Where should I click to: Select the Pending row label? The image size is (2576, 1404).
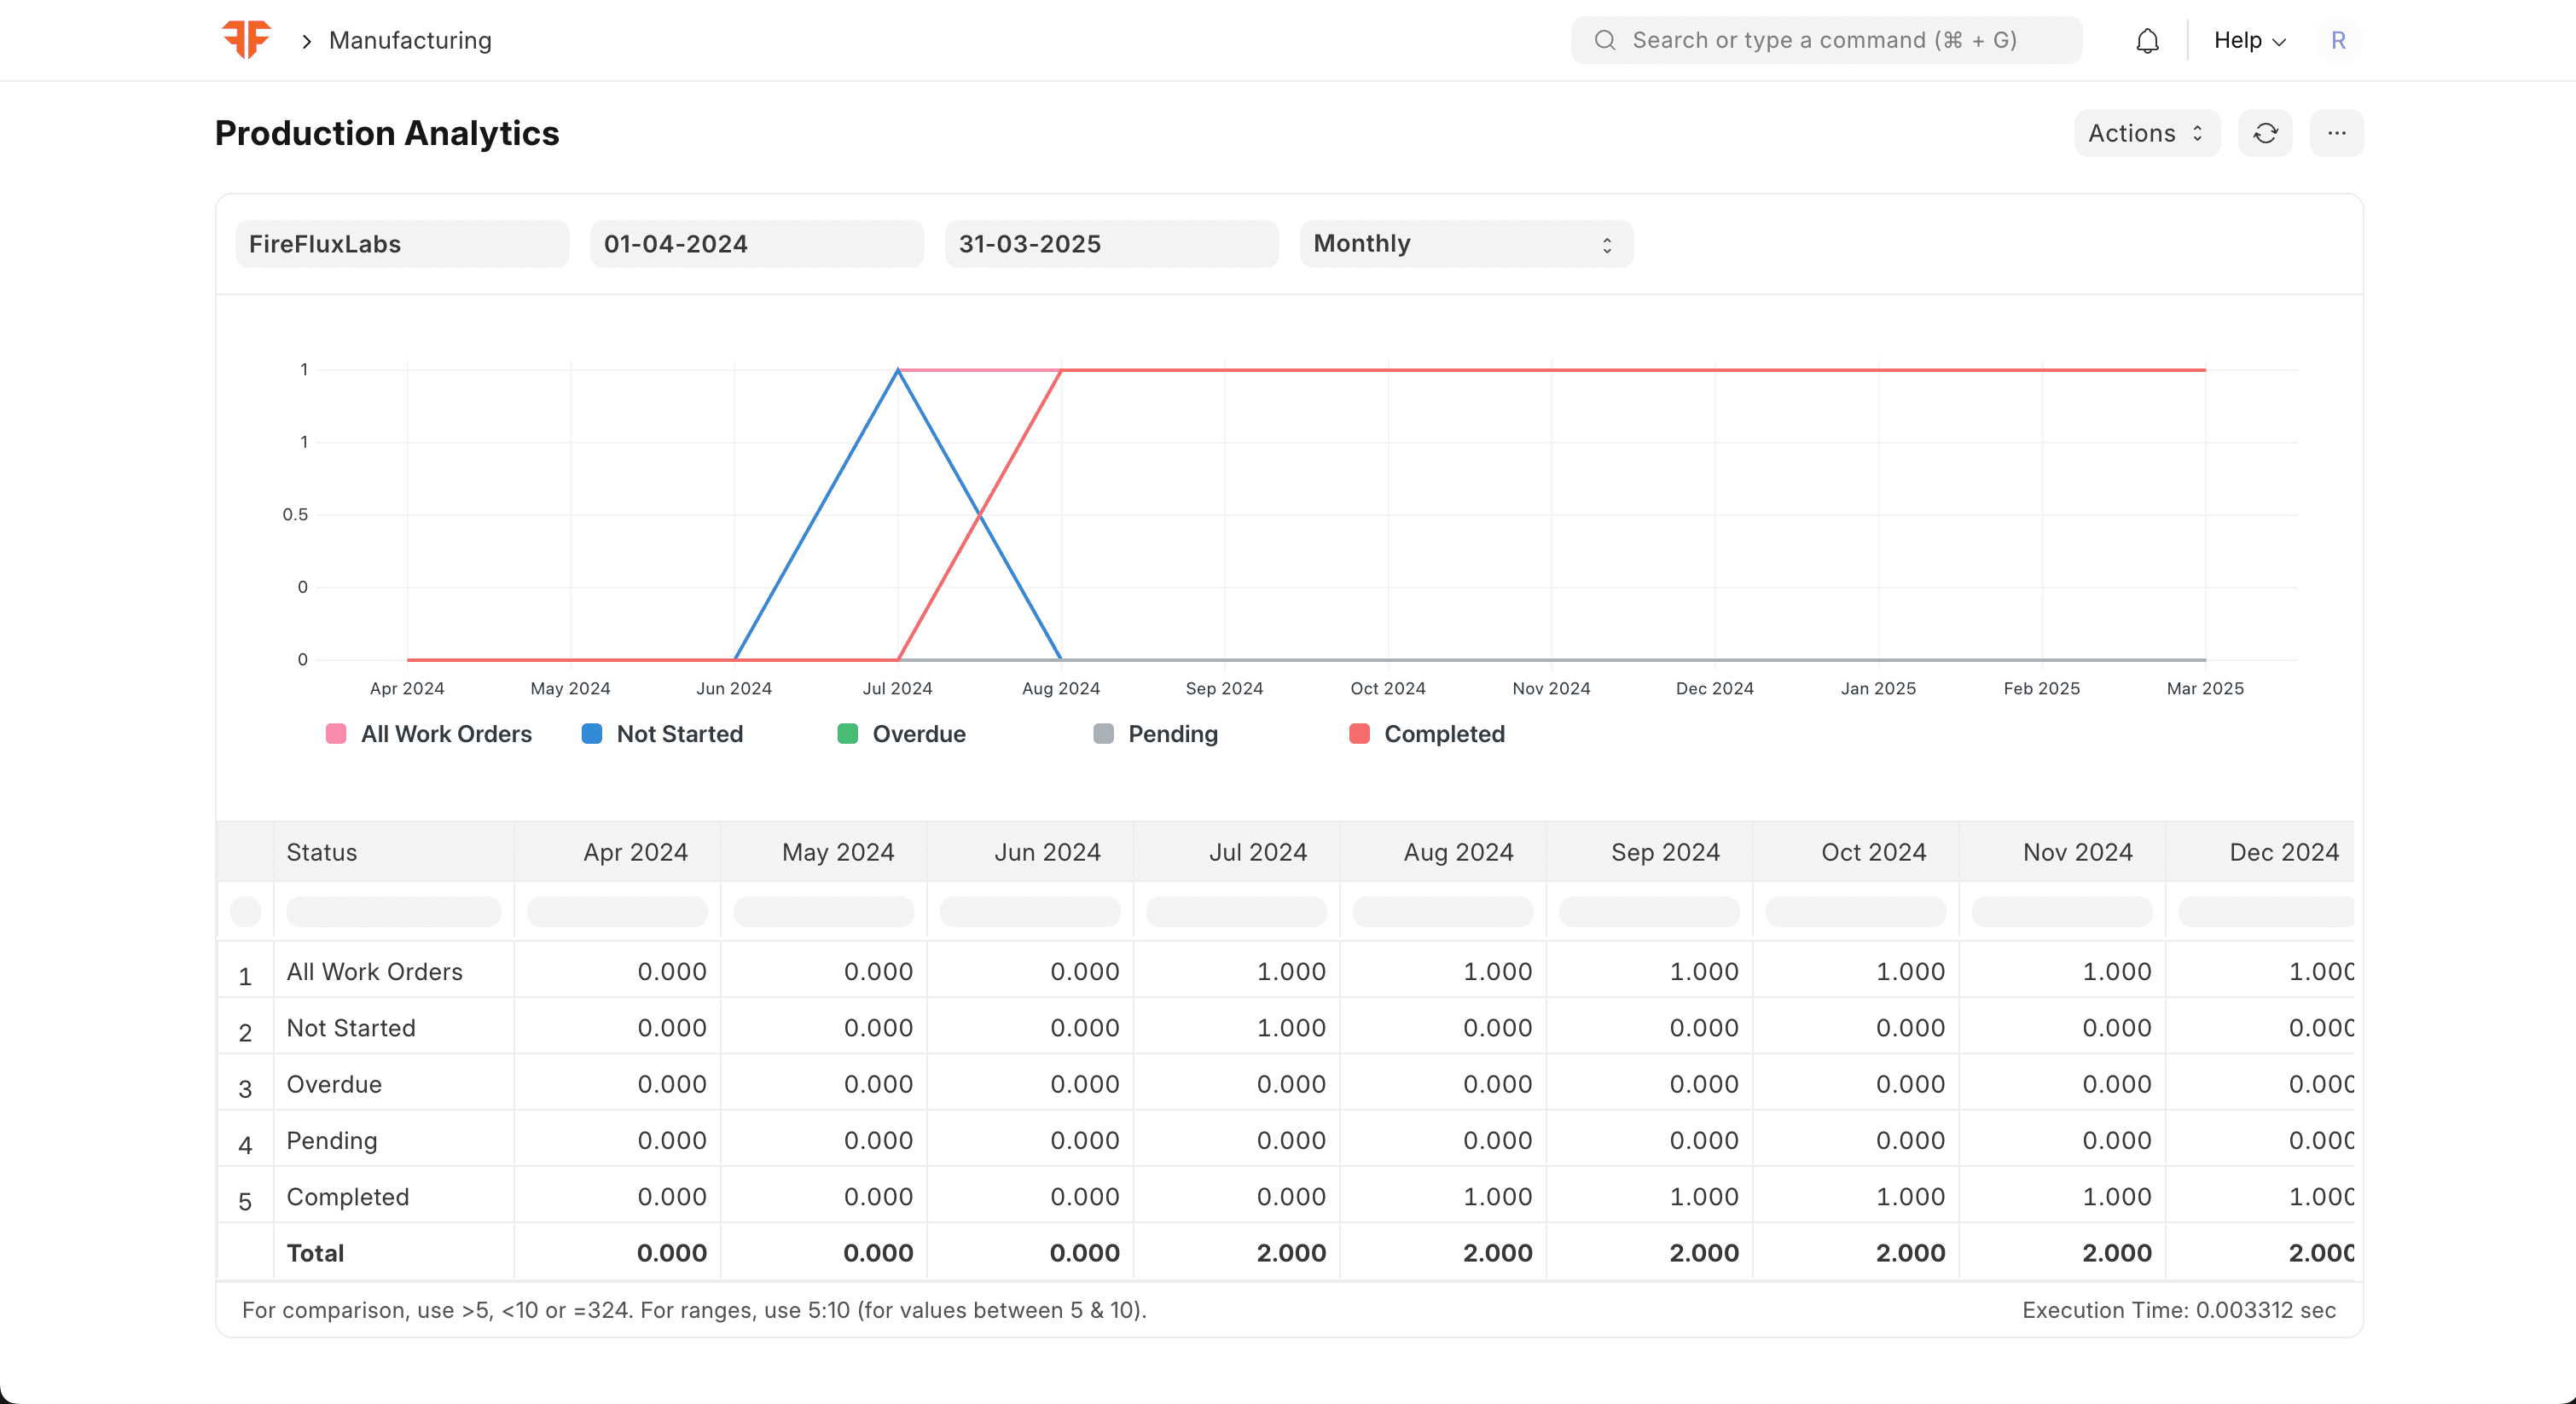click(x=332, y=1141)
